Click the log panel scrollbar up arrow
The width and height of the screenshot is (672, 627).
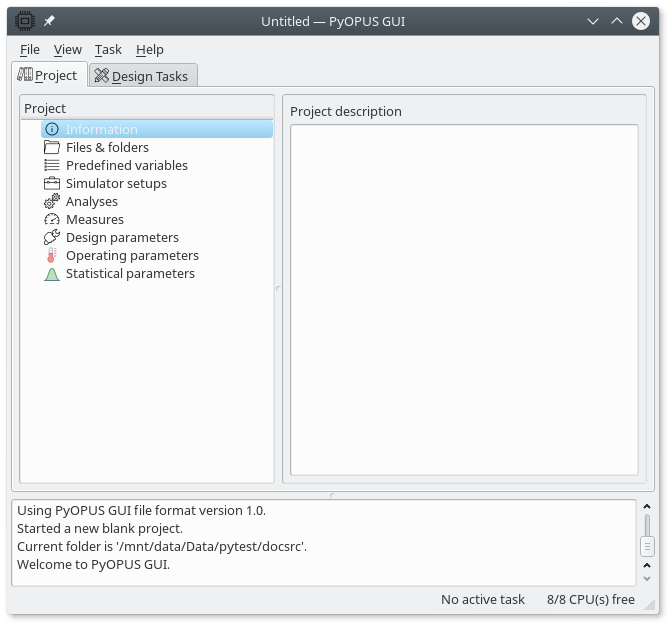647,508
